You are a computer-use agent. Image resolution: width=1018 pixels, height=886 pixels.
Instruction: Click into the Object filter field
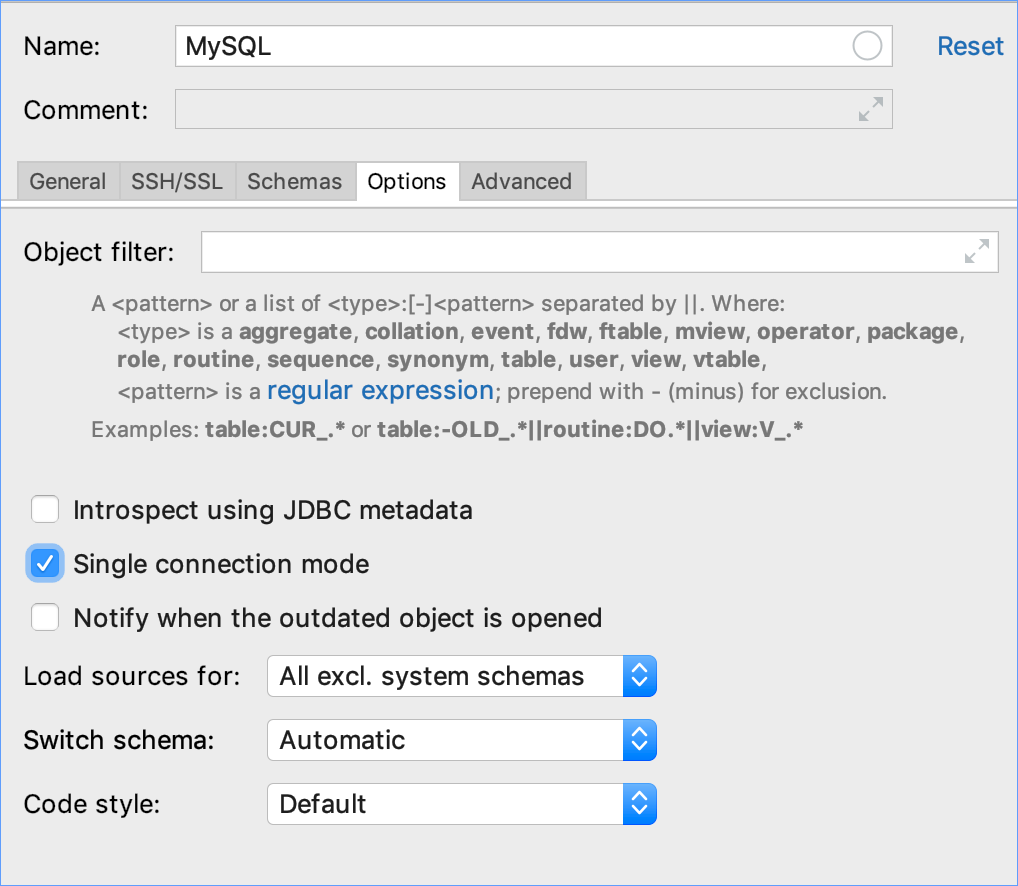coord(599,252)
